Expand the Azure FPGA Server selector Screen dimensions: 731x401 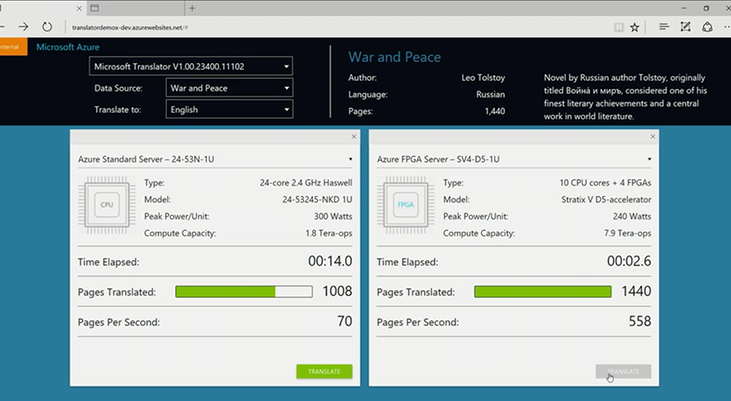pyautogui.click(x=512, y=158)
